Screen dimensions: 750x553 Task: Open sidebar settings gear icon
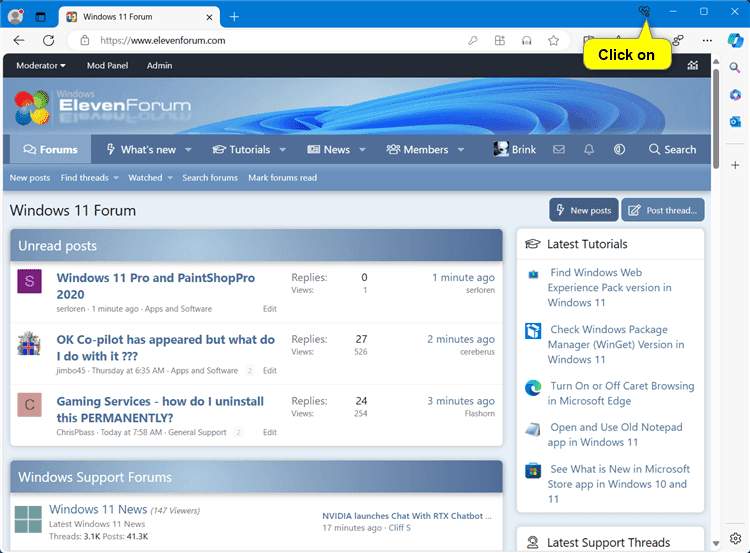(735, 538)
